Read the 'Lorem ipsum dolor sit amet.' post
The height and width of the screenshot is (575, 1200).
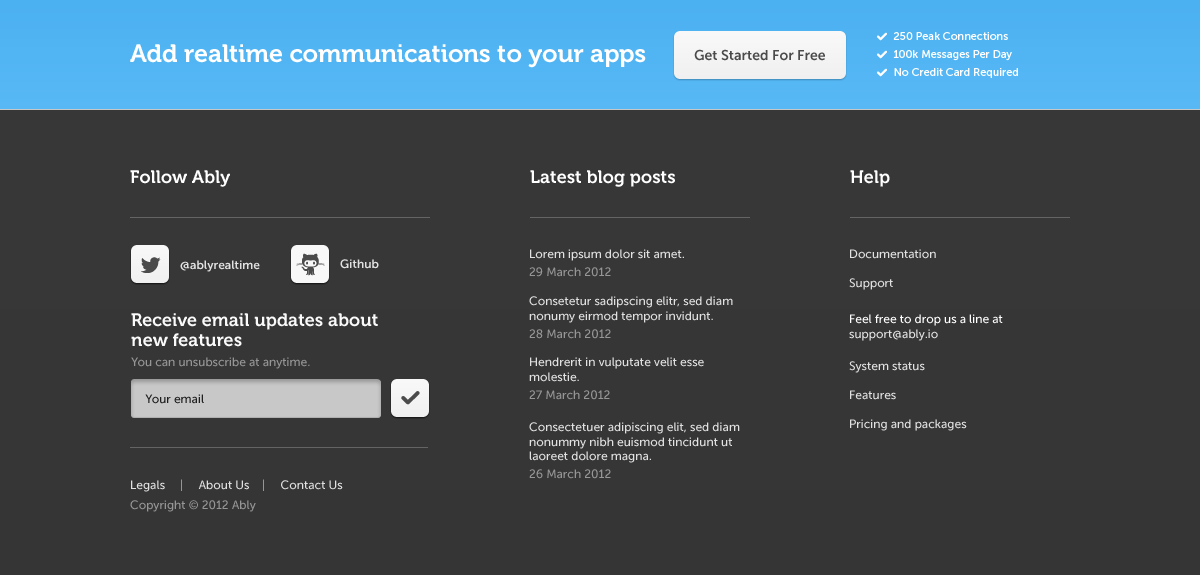(x=607, y=254)
